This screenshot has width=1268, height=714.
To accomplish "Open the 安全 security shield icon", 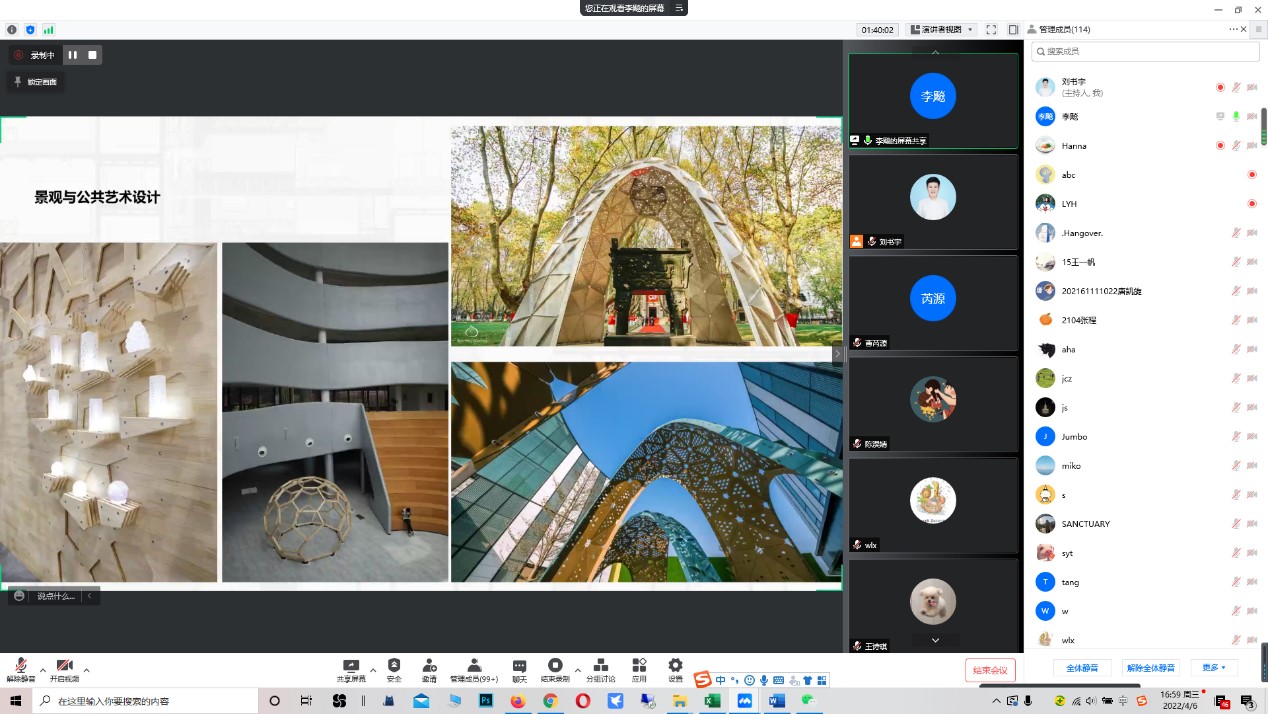I will [394, 666].
